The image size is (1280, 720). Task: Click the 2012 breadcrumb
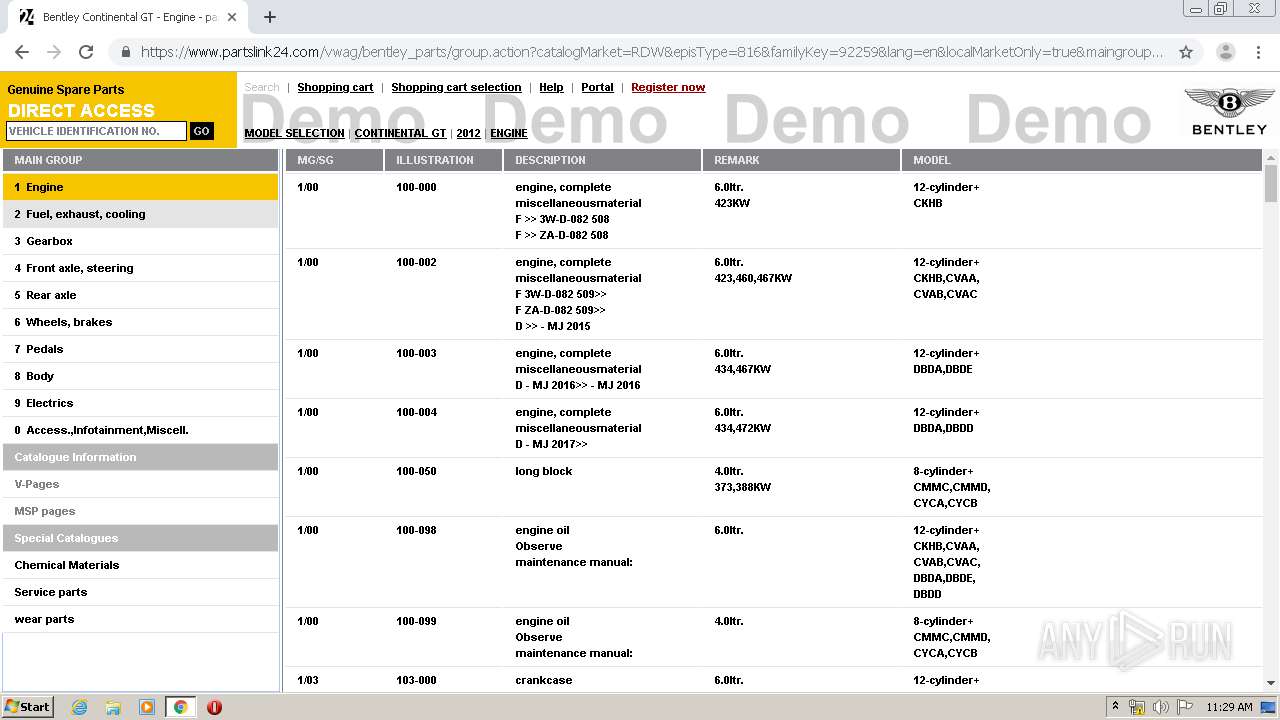pyautogui.click(x=468, y=133)
